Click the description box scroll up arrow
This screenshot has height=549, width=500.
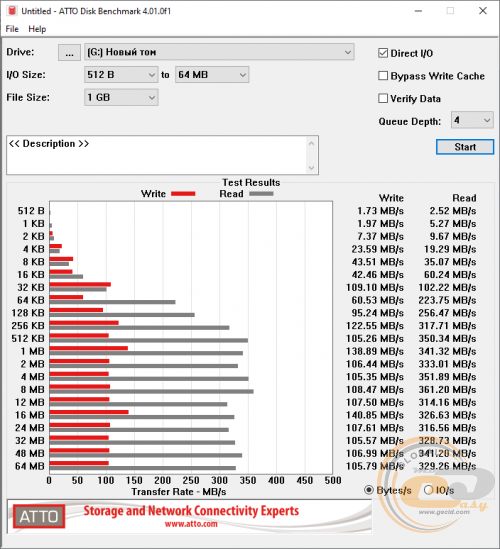[311, 144]
